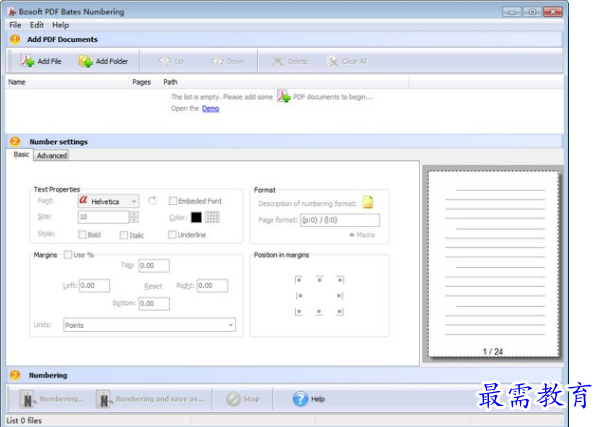The image size is (600, 427).
Task: Select middle-right position in margins
Action: click(x=339, y=295)
